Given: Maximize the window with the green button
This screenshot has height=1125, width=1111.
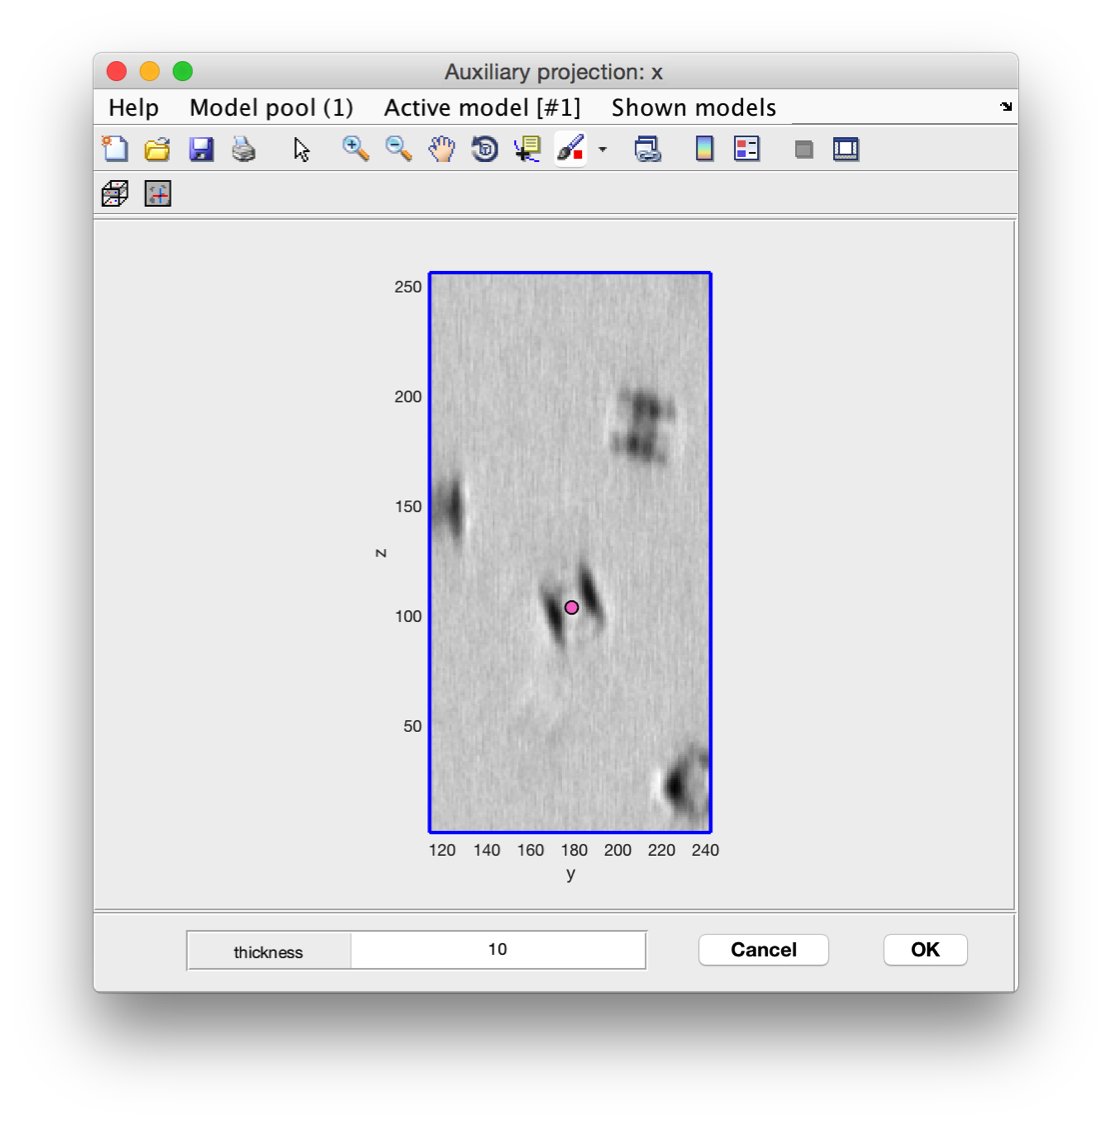Looking at the screenshot, I should click(182, 71).
